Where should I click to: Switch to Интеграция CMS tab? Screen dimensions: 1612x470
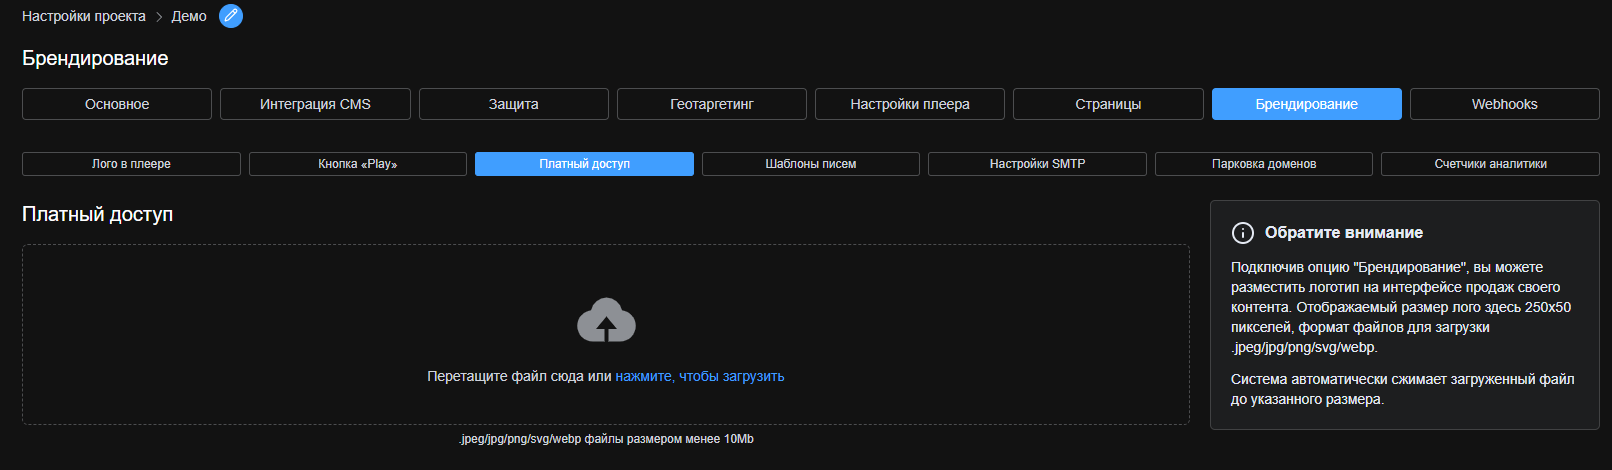click(x=315, y=104)
